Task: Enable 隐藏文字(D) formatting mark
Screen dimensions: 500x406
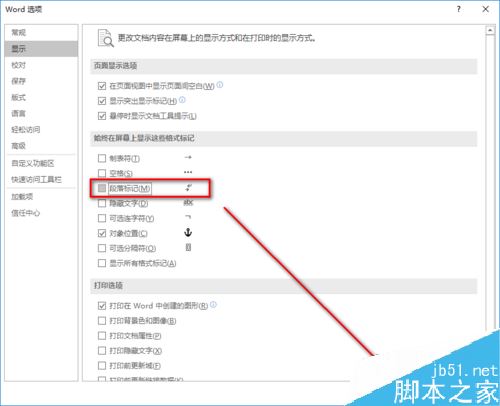Action: click(x=102, y=203)
